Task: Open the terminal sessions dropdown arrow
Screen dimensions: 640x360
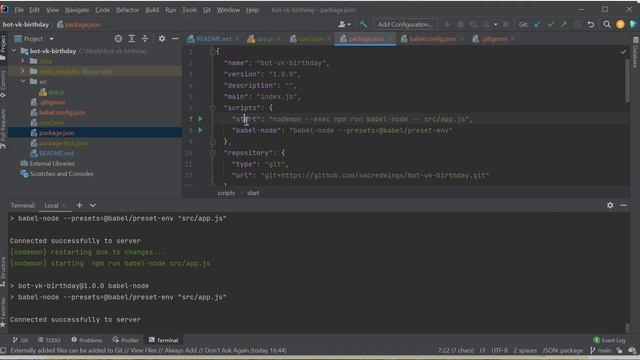Action: [93, 205]
